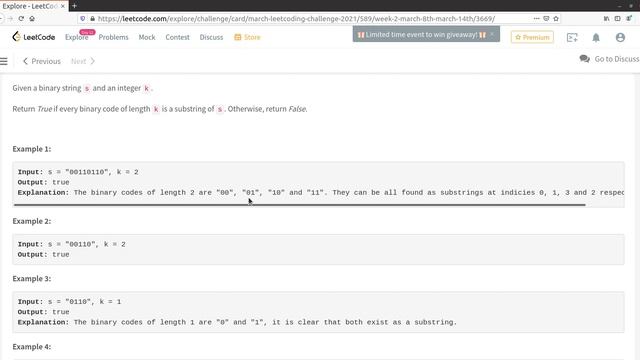640x360 pixels.
Task: Click the browser home icon
Action: pyautogui.click(x=32, y=18)
